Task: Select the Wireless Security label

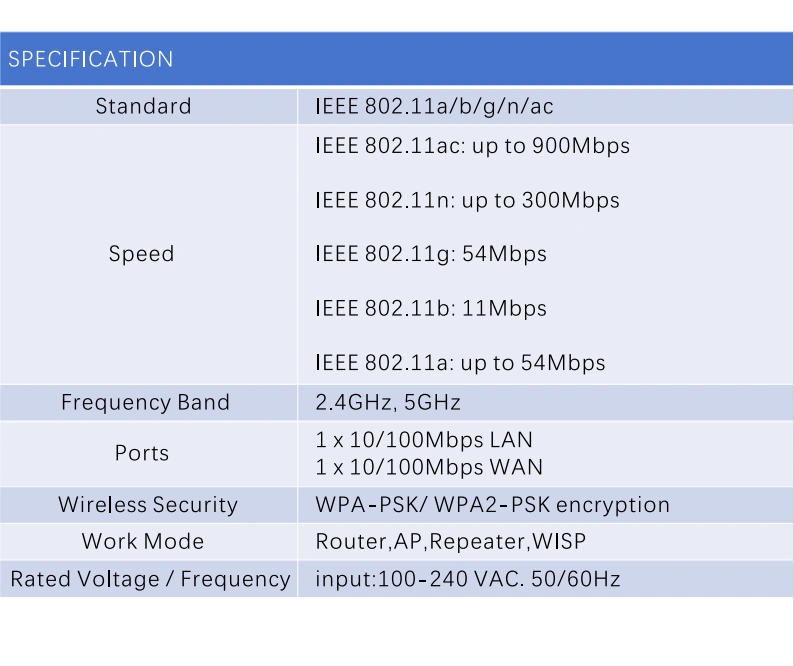Action: pos(148,505)
